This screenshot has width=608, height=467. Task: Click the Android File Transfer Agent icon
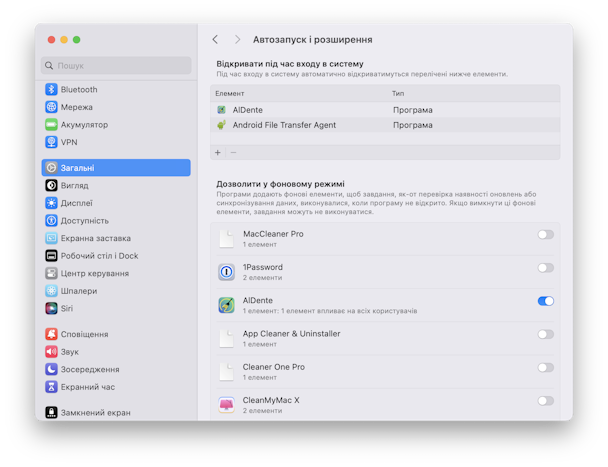(221, 125)
